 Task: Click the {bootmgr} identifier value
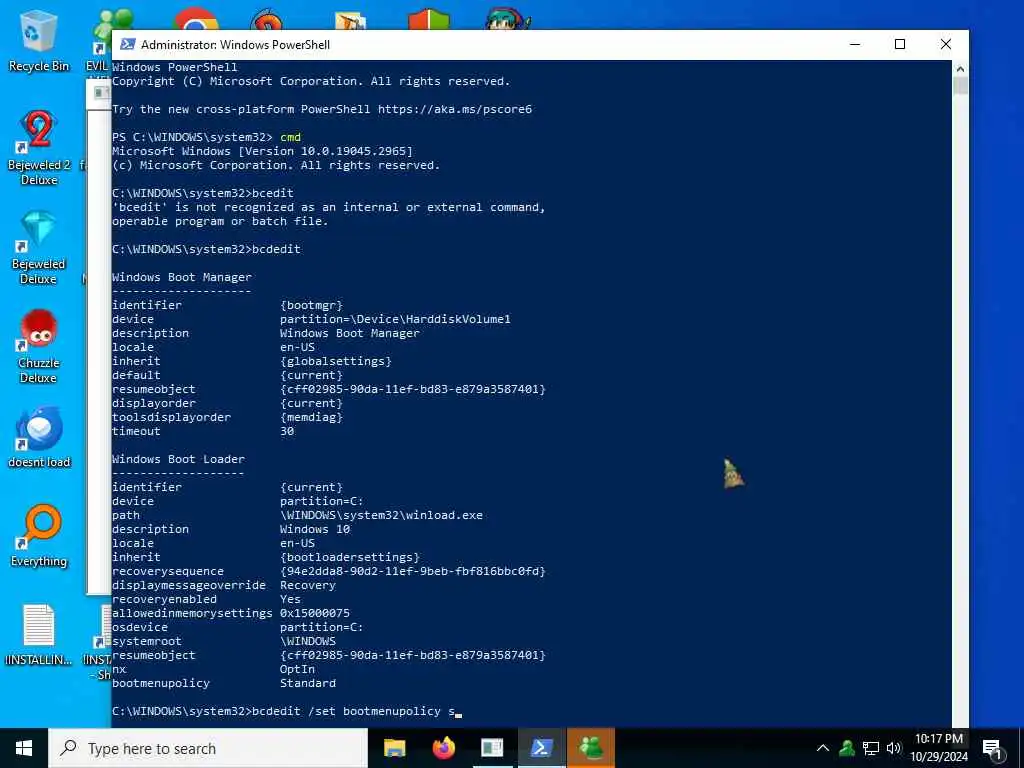click(x=312, y=305)
